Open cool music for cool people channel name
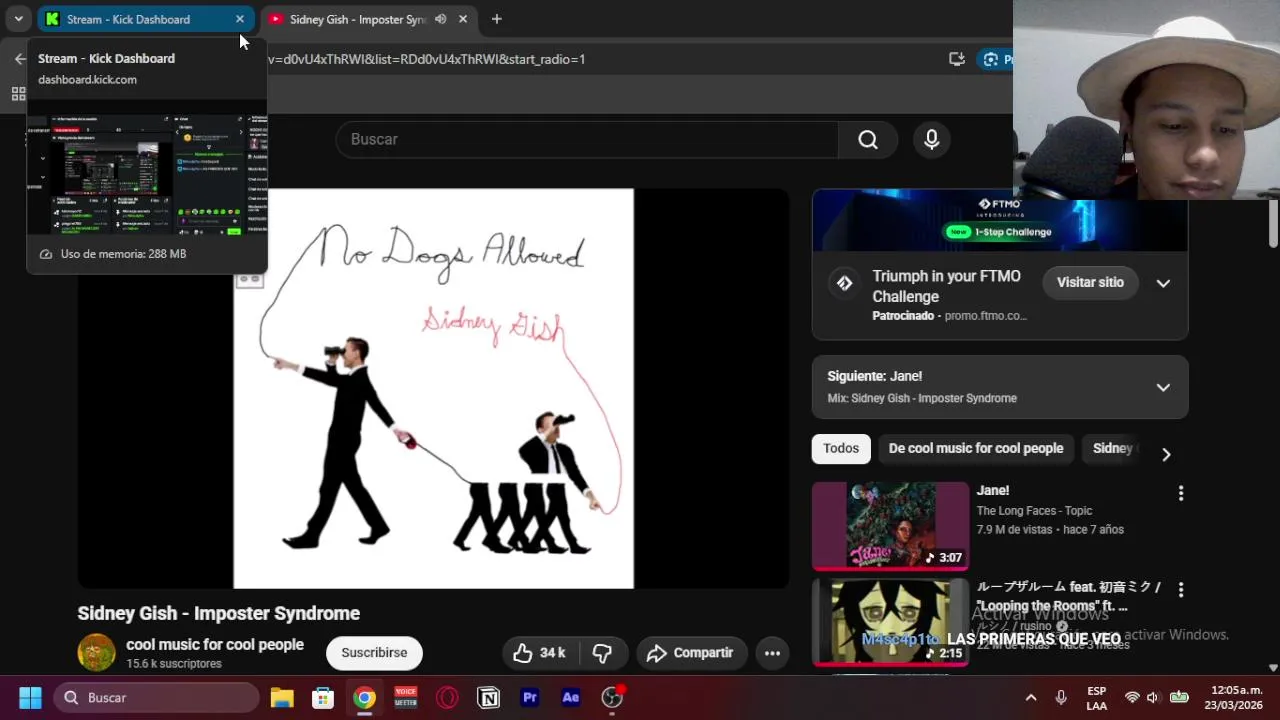1280x720 pixels. [x=215, y=645]
